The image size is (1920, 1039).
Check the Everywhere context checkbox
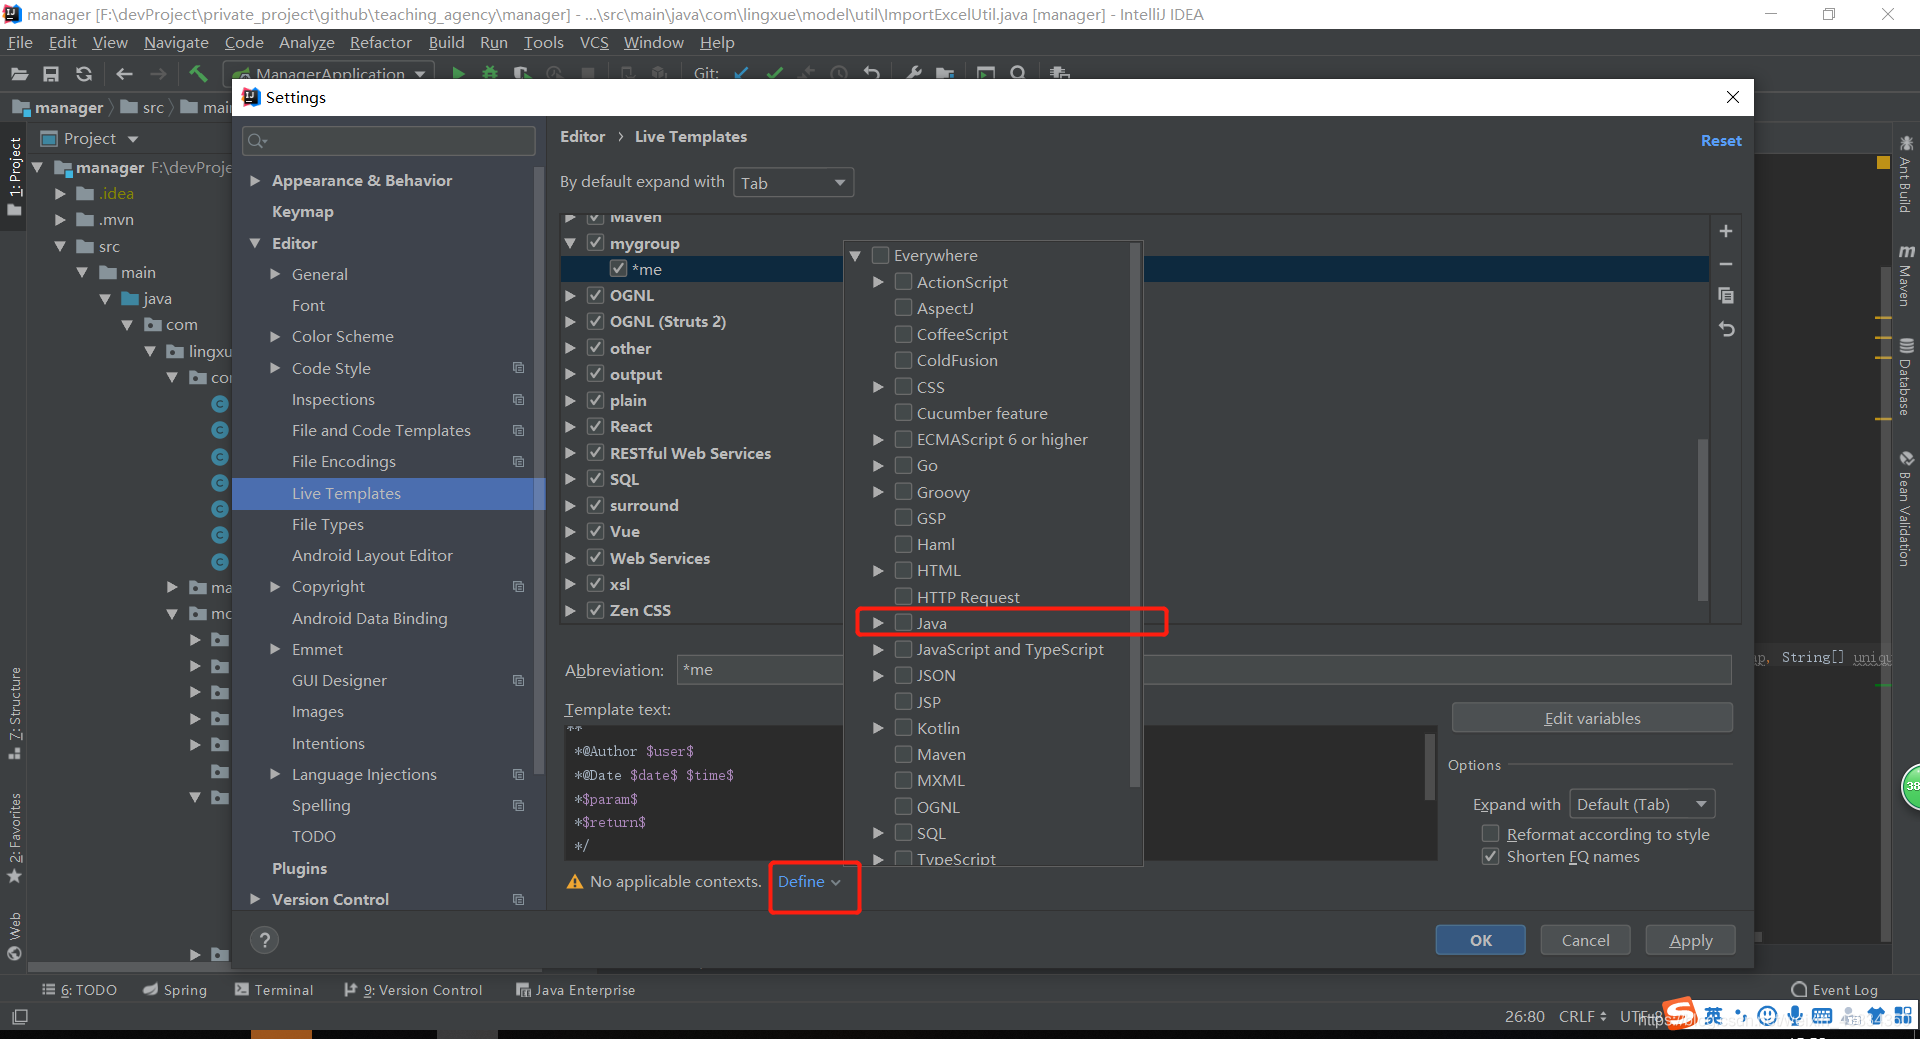(x=881, y=255)
